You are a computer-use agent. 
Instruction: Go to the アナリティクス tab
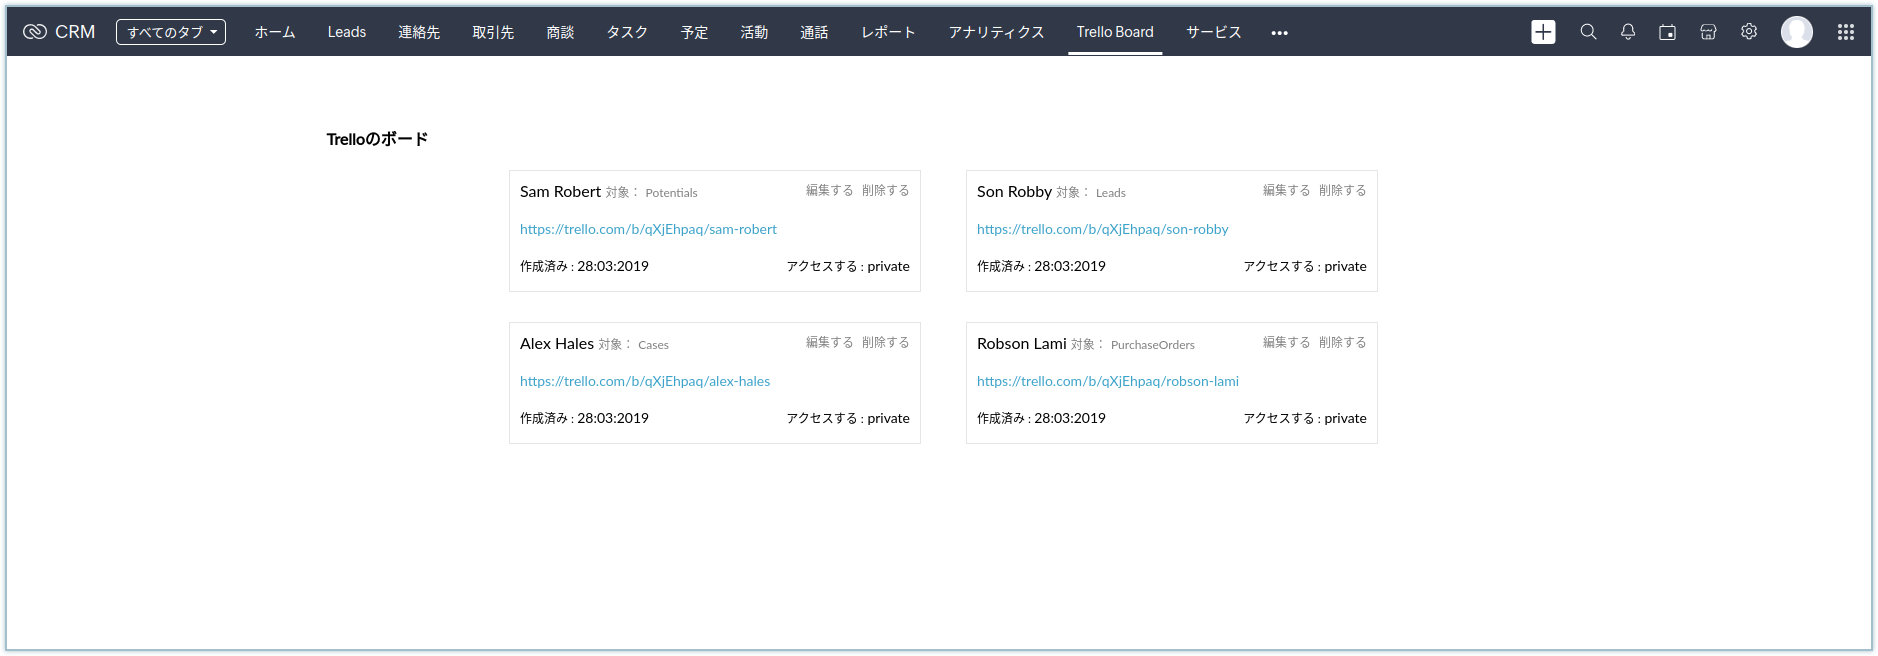(996, 32)
